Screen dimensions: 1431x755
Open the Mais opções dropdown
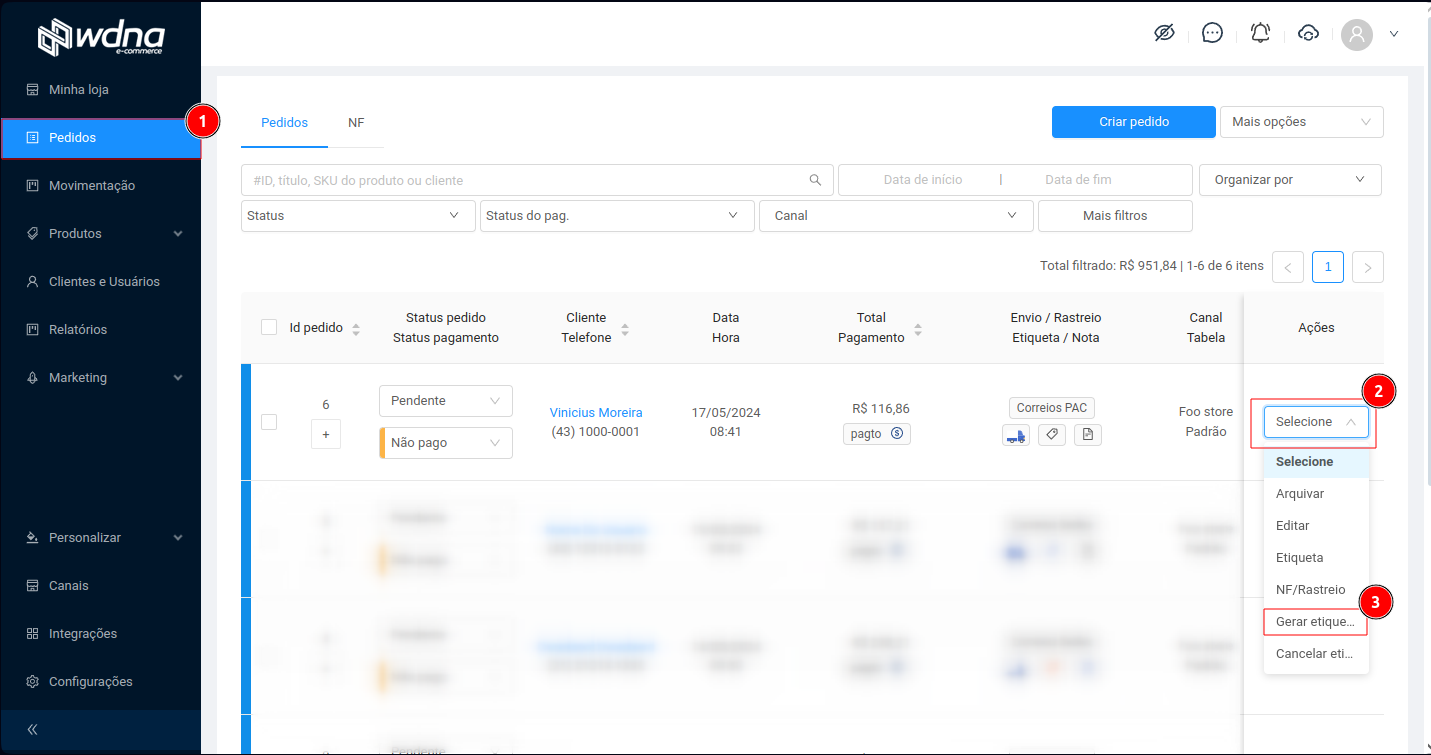pyautogui.click(x=1302, y=122)
